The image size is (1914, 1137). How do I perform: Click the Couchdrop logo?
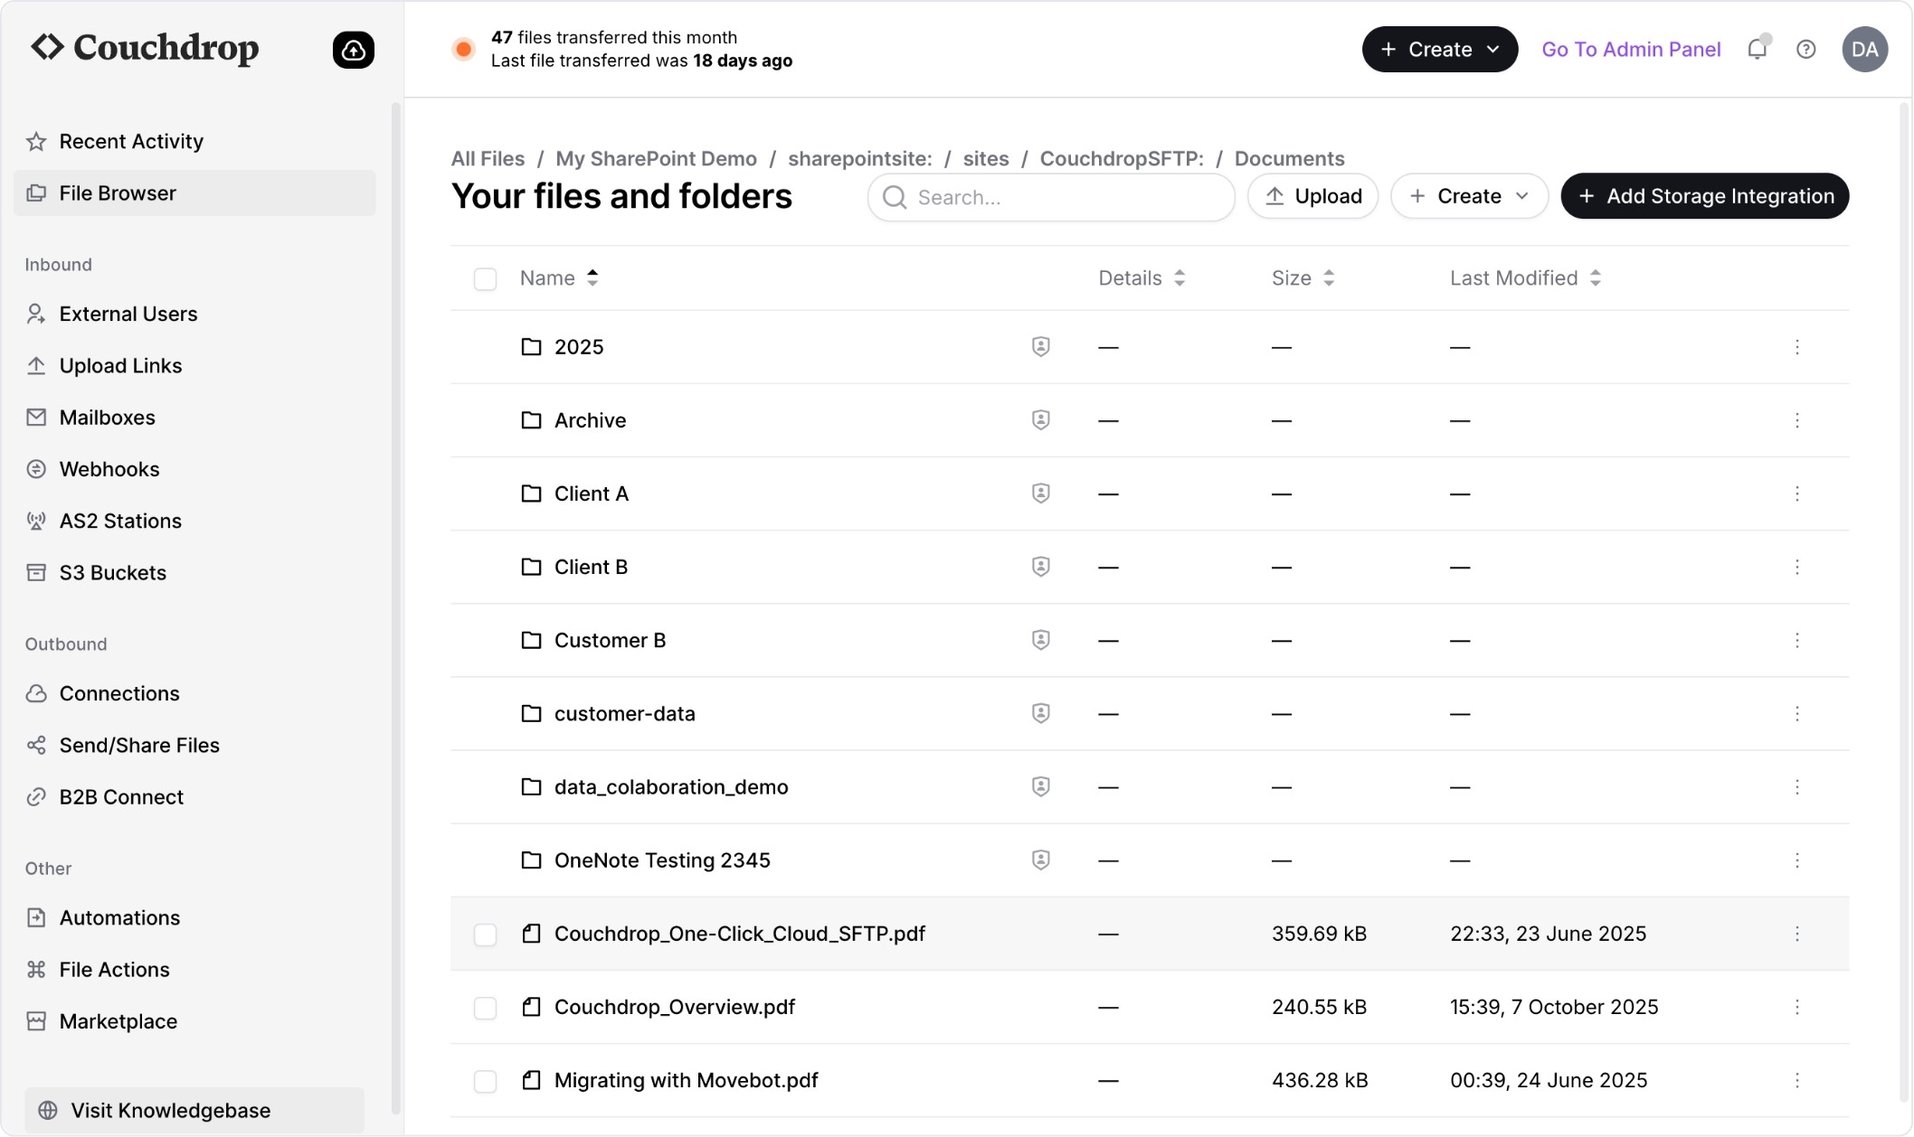tap(145, 48)
